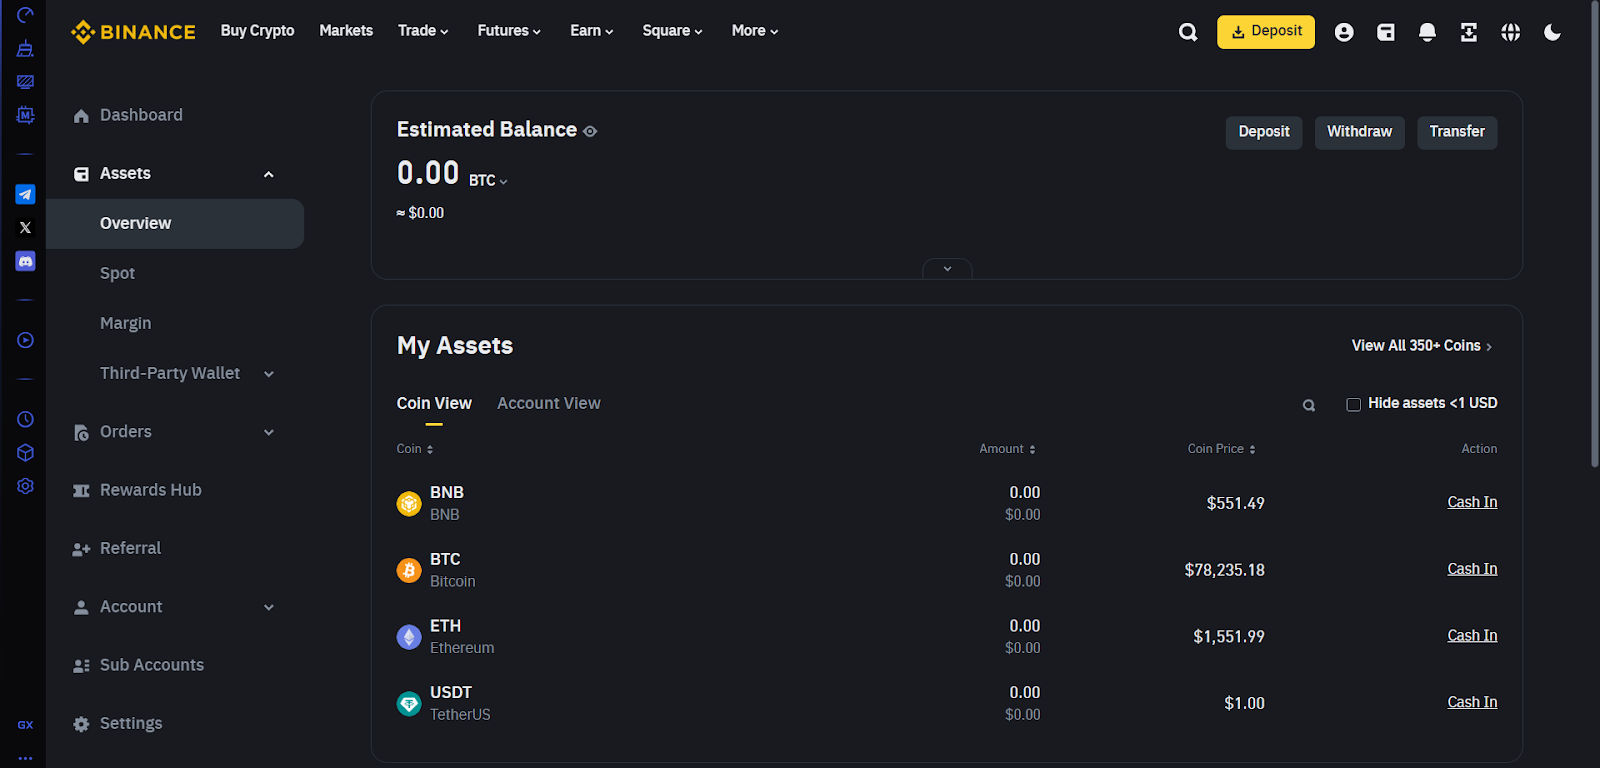This screenshot has height=768, width=1600.
Task: Open the Player icon in browser sidebar
Action: click(26, 340)
